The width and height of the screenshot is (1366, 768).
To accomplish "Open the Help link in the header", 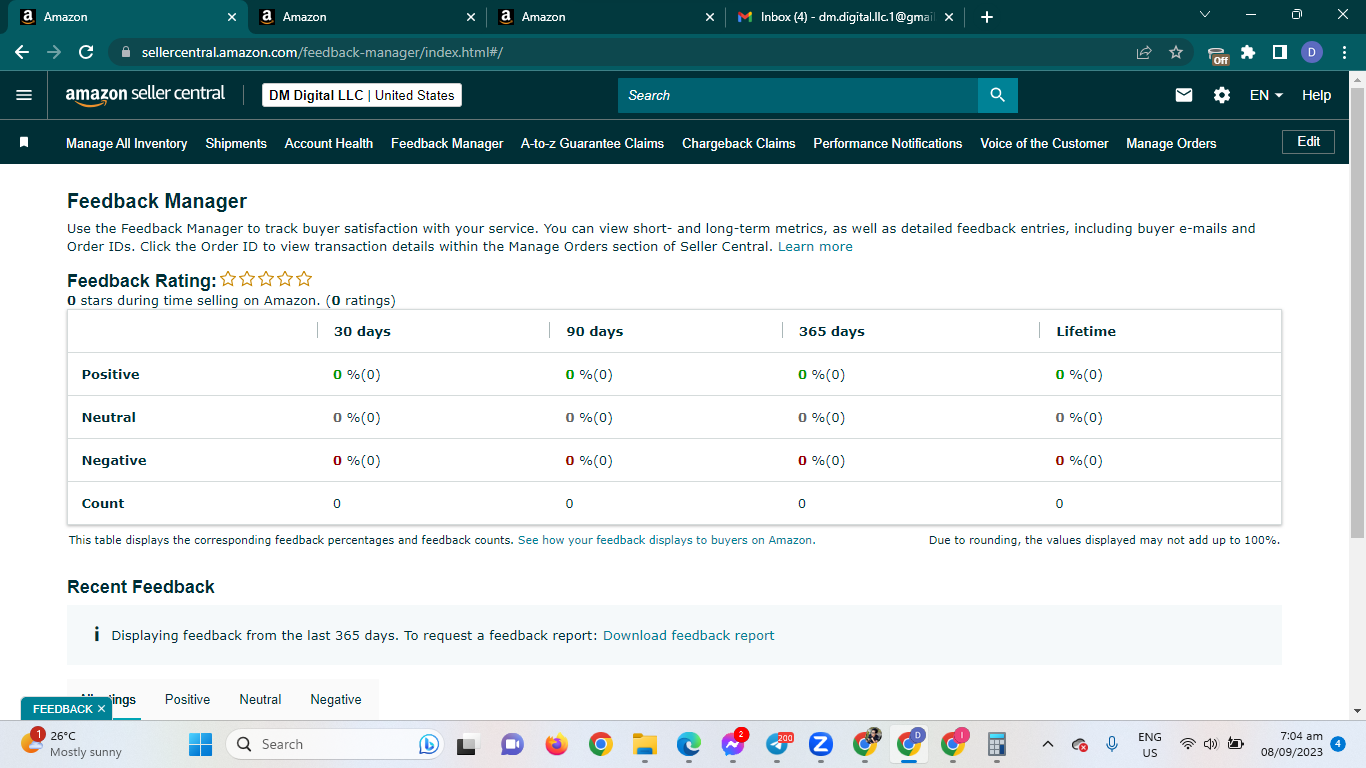I will click(1316, 95).
